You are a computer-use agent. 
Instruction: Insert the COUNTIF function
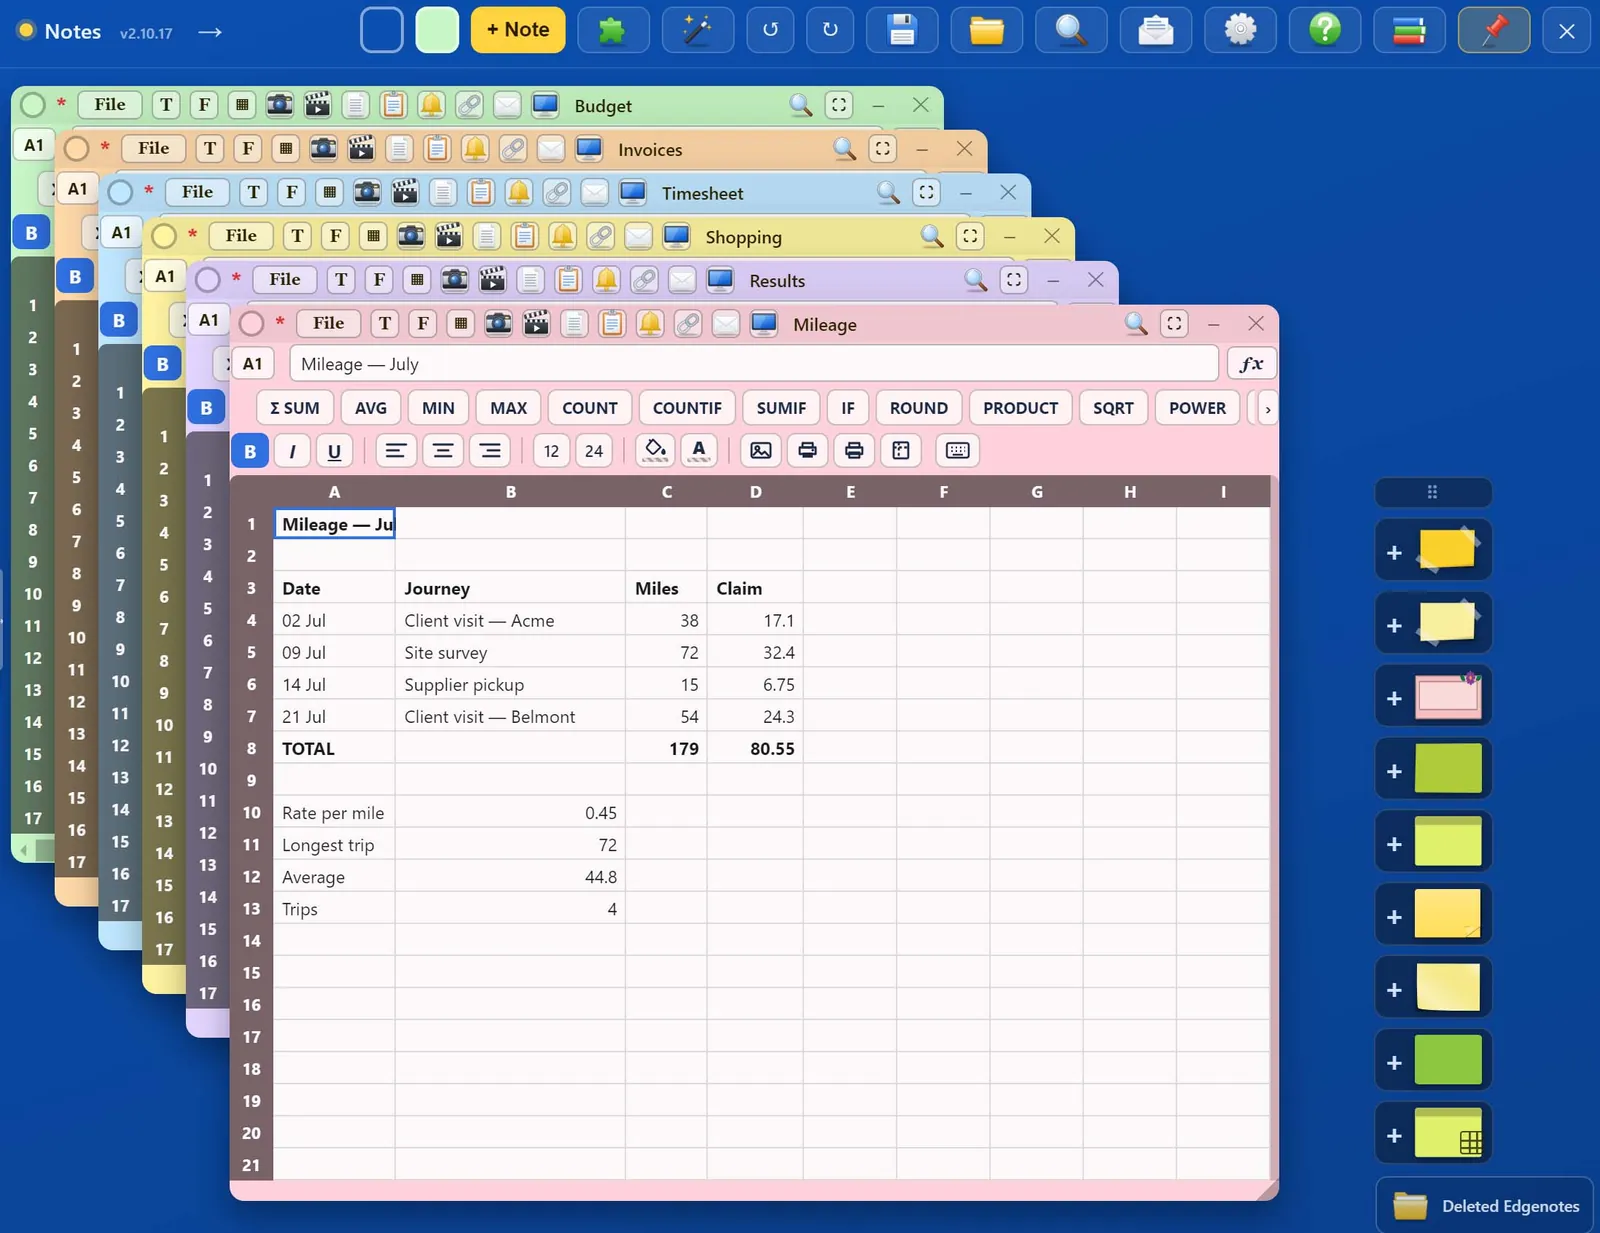click(687, 408)
